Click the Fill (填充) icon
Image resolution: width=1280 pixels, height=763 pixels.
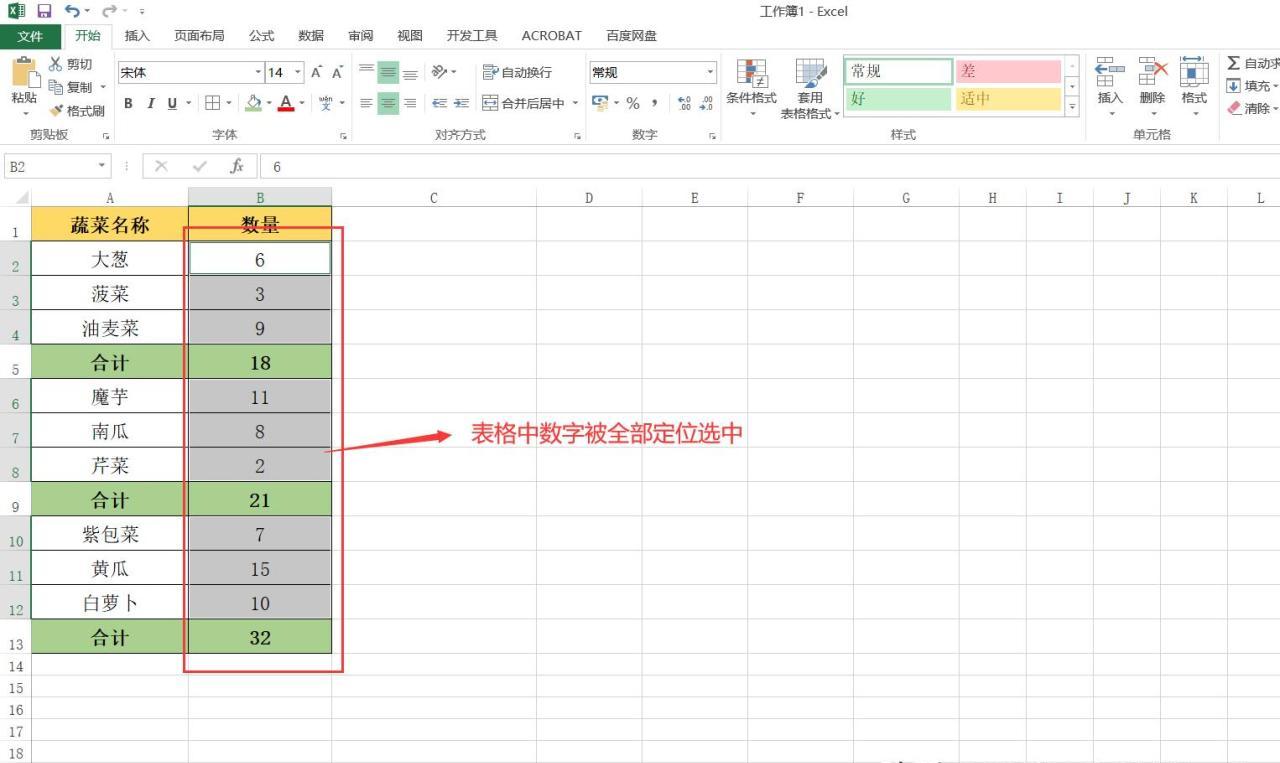(x=1234, y=86)
